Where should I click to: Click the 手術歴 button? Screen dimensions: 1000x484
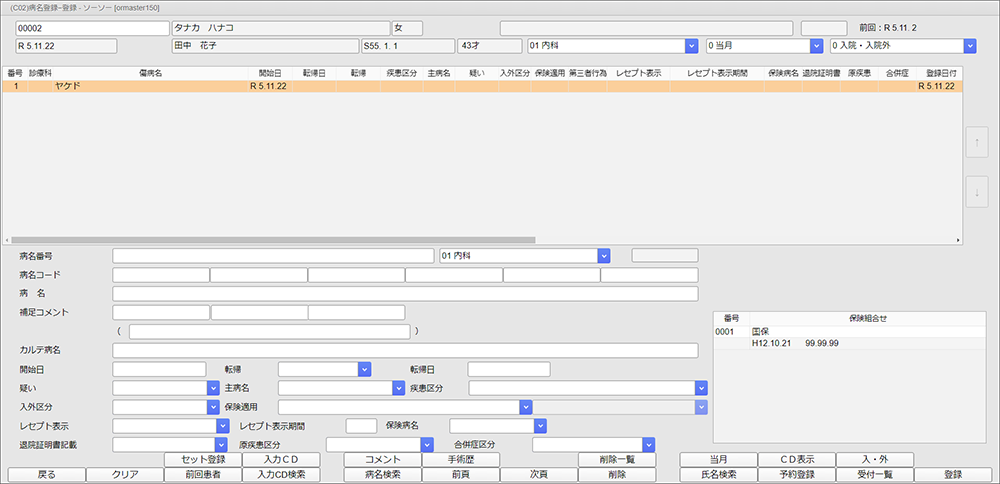coord(460,460)
